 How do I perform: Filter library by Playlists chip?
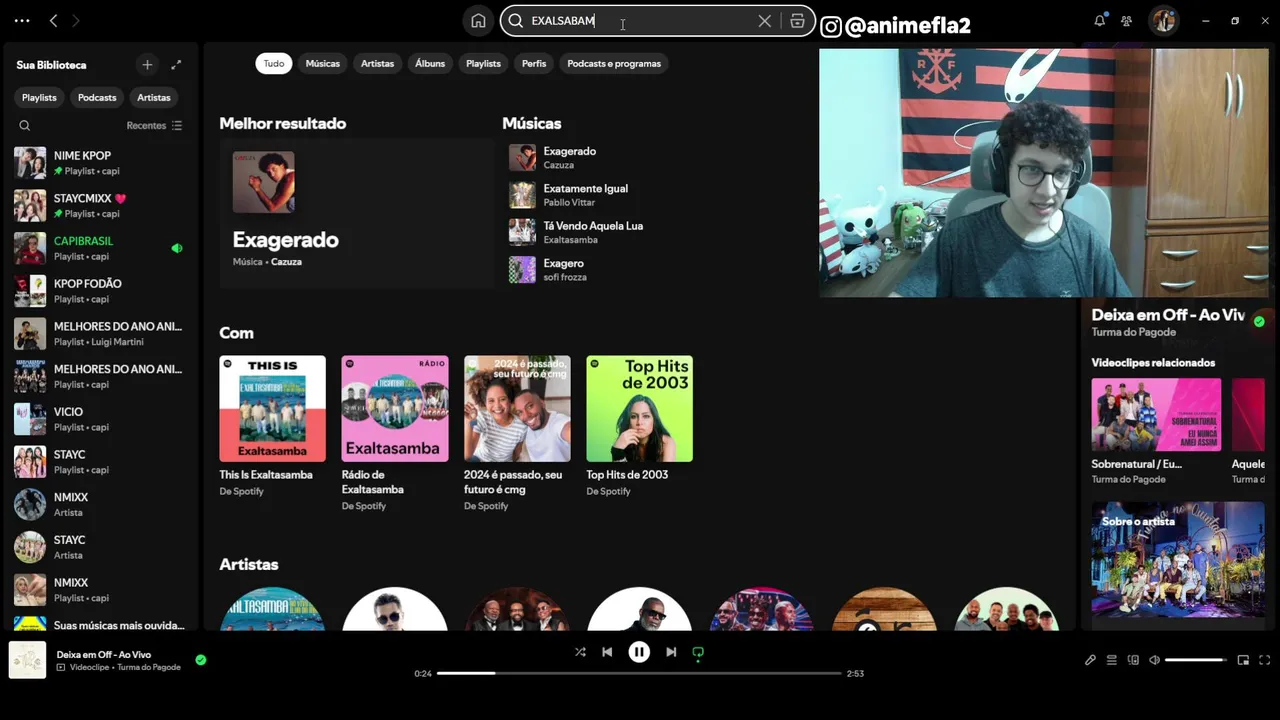[39, 97]
